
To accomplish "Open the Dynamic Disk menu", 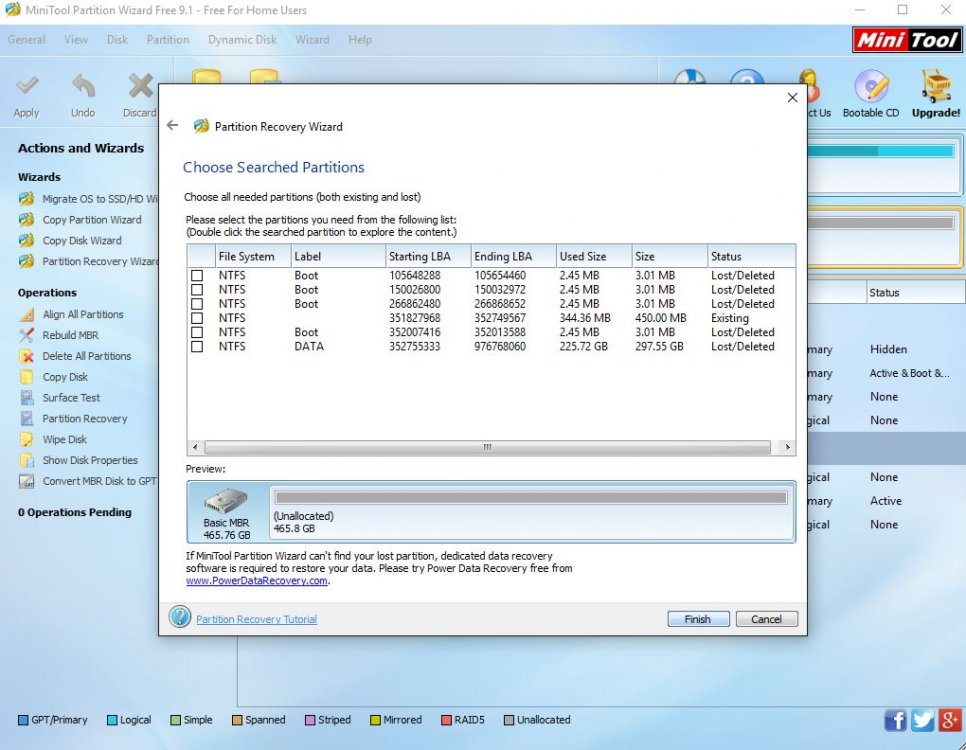I will click(x=242, y=40).
